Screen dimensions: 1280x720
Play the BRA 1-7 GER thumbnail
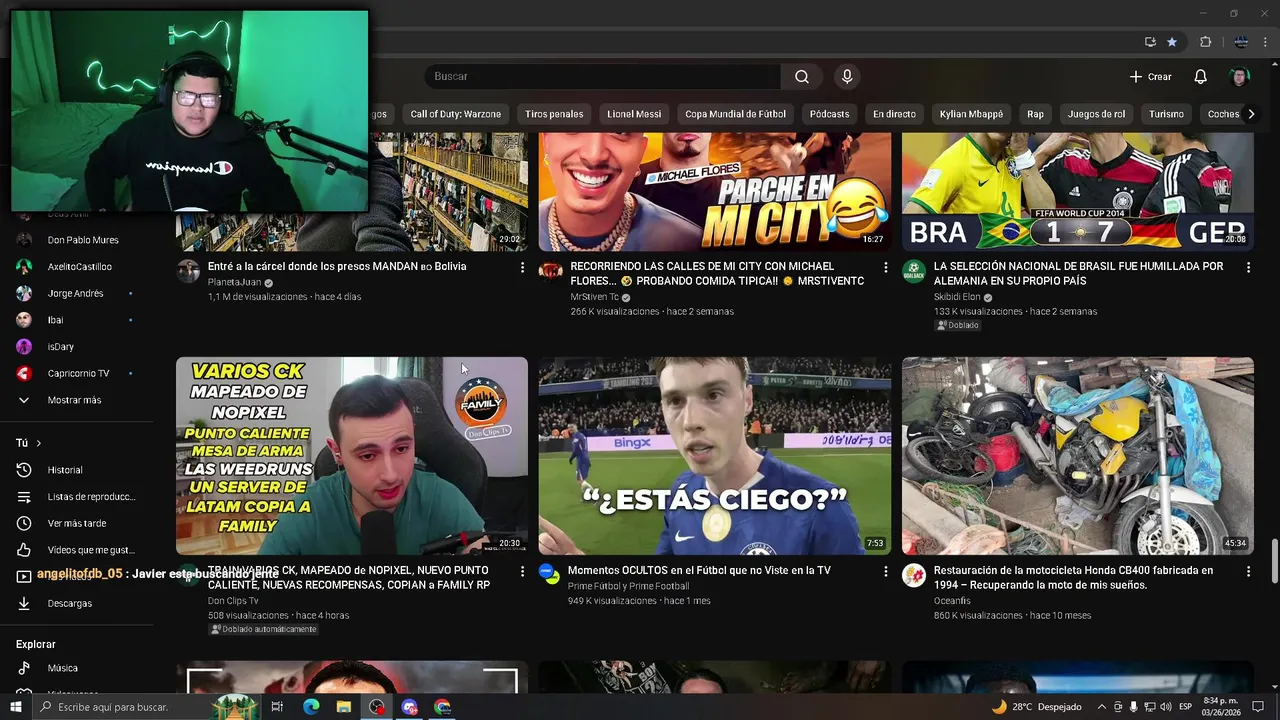click(x=1078, y=192)
